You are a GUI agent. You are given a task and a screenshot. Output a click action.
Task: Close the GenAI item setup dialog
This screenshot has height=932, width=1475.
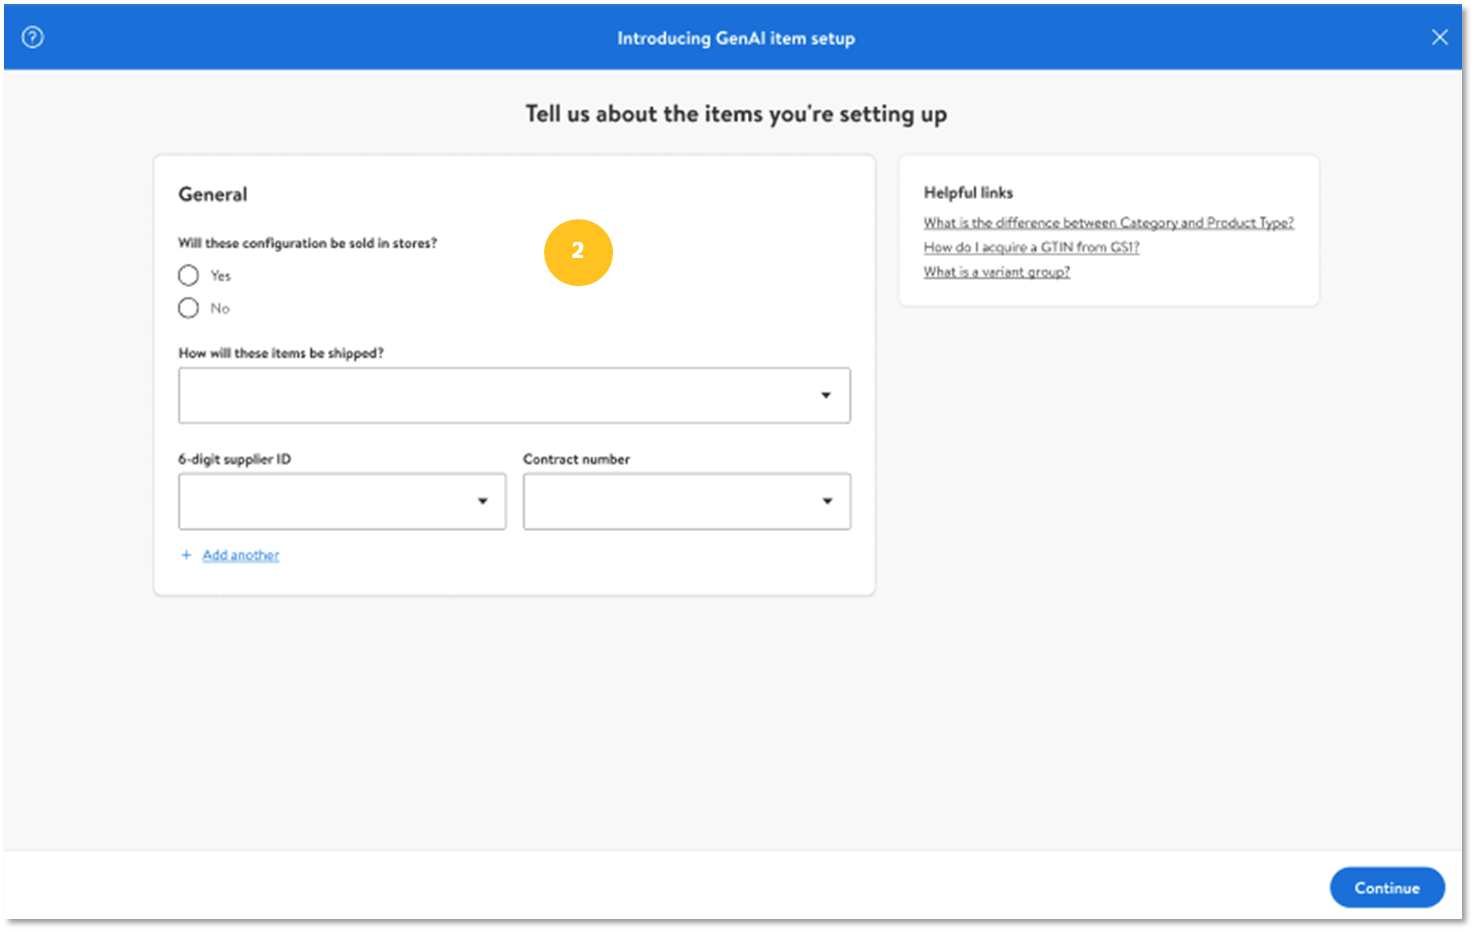1439,37
